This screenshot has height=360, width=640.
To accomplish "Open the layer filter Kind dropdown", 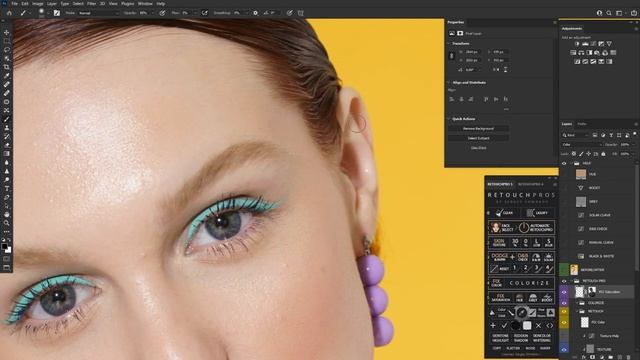I will click(575, 135).
